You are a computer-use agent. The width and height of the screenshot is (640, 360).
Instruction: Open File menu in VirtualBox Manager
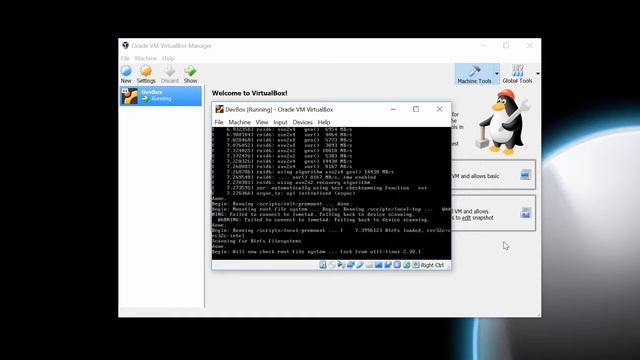pyautogui.click(x=125, y=58)
